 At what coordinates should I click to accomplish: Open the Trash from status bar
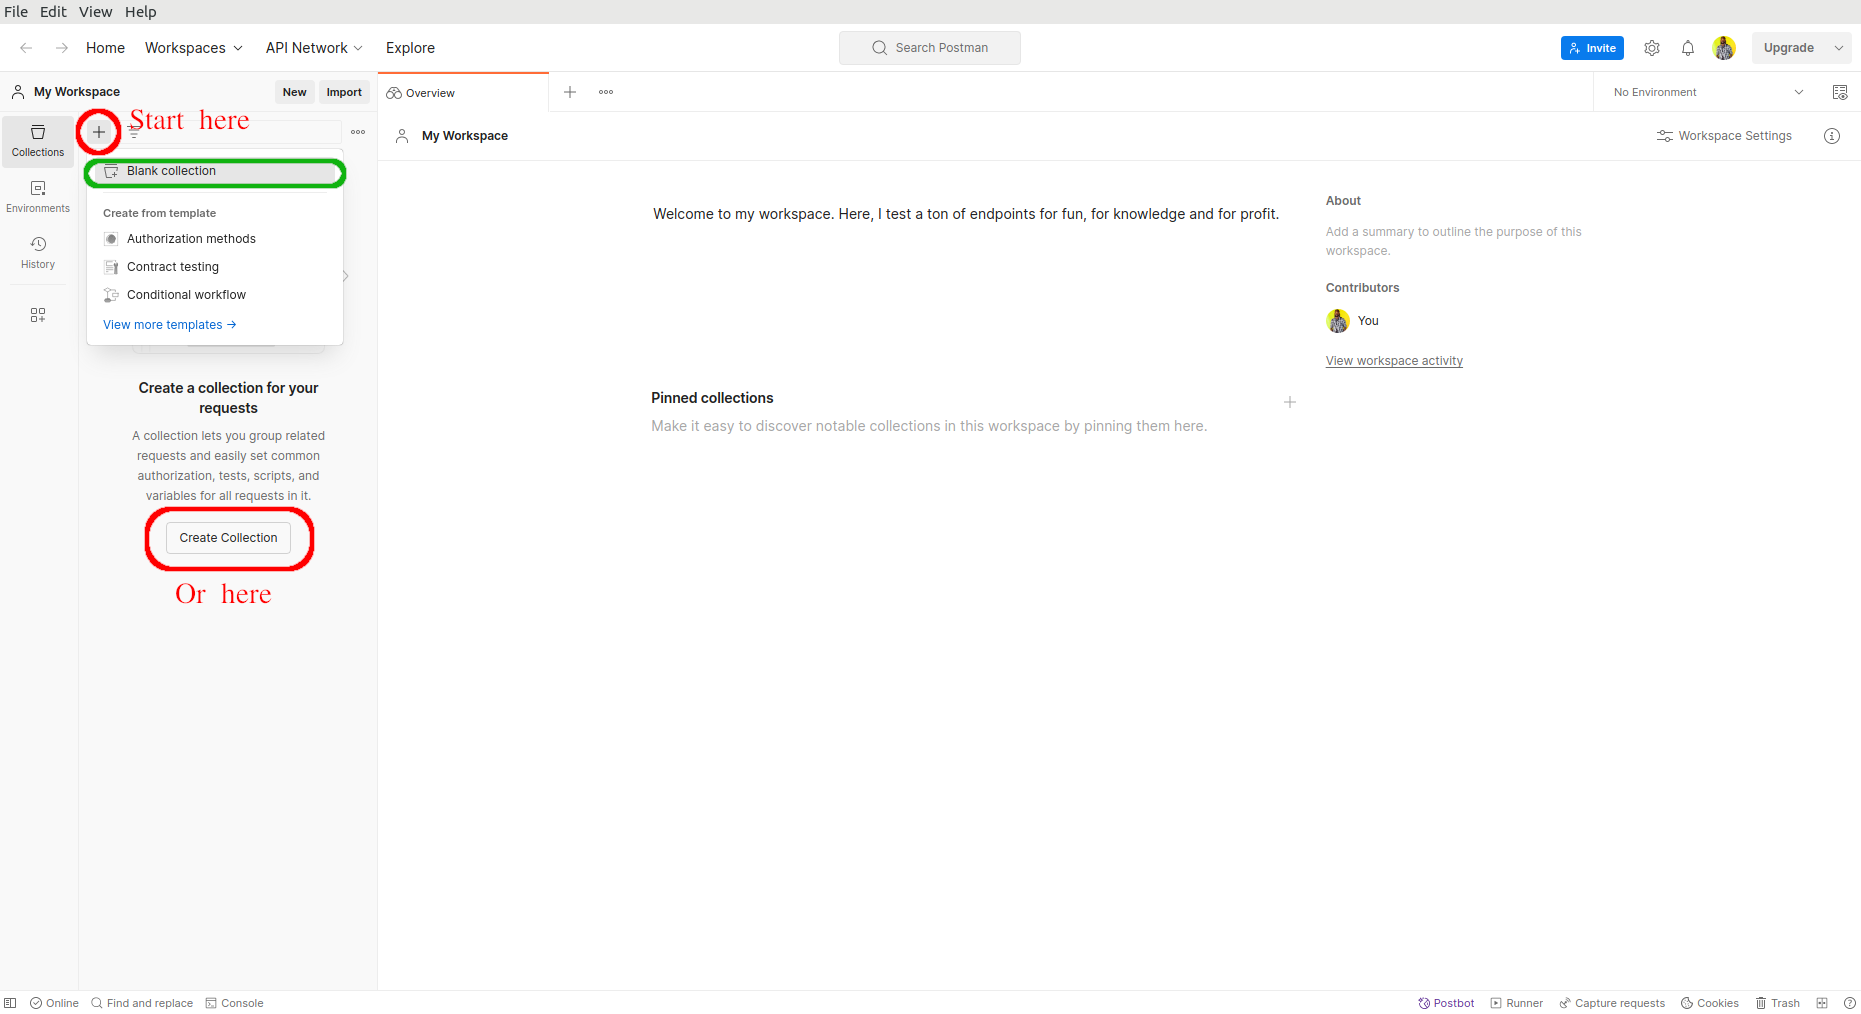(1777, 1003)
